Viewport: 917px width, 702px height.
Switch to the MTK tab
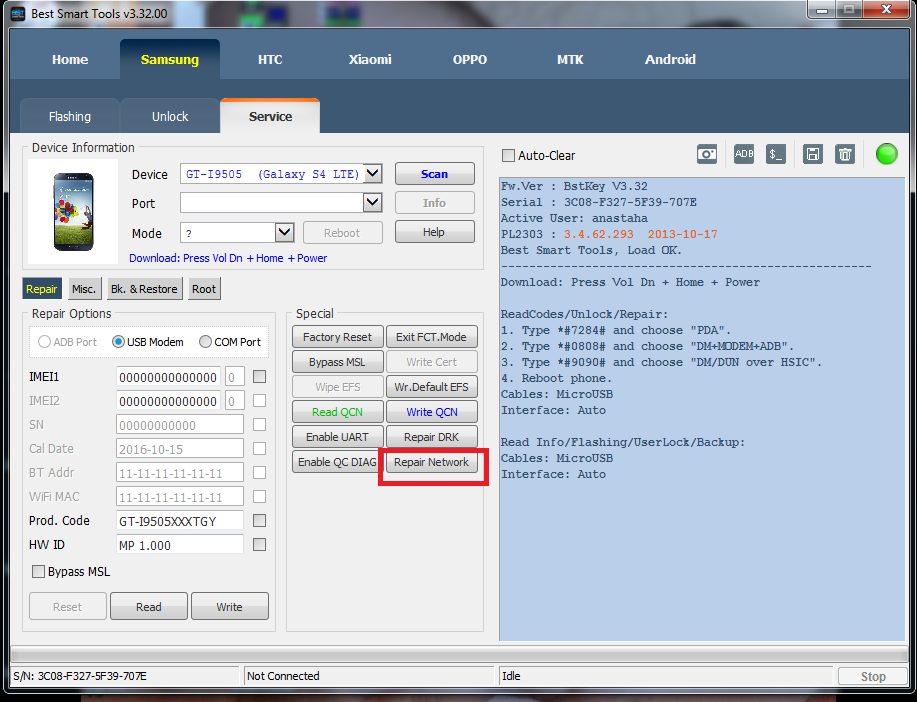click(570, 60)
